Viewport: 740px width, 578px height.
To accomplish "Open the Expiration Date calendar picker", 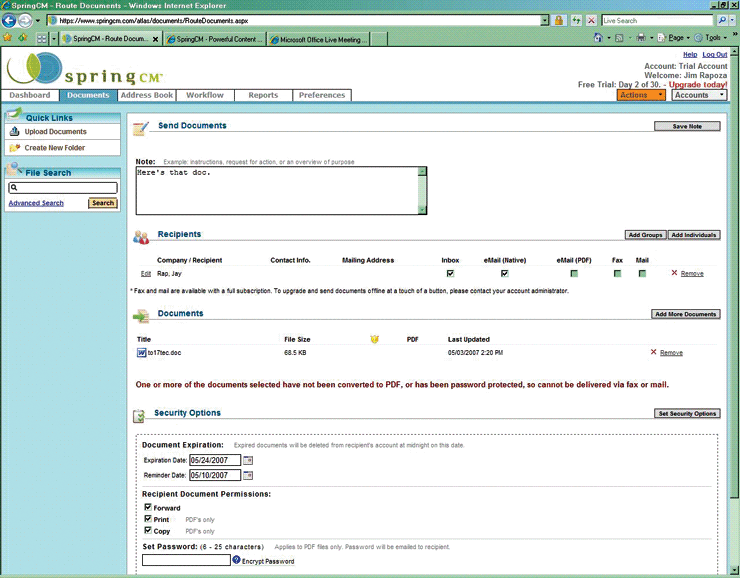I will [x=249, y=460].
